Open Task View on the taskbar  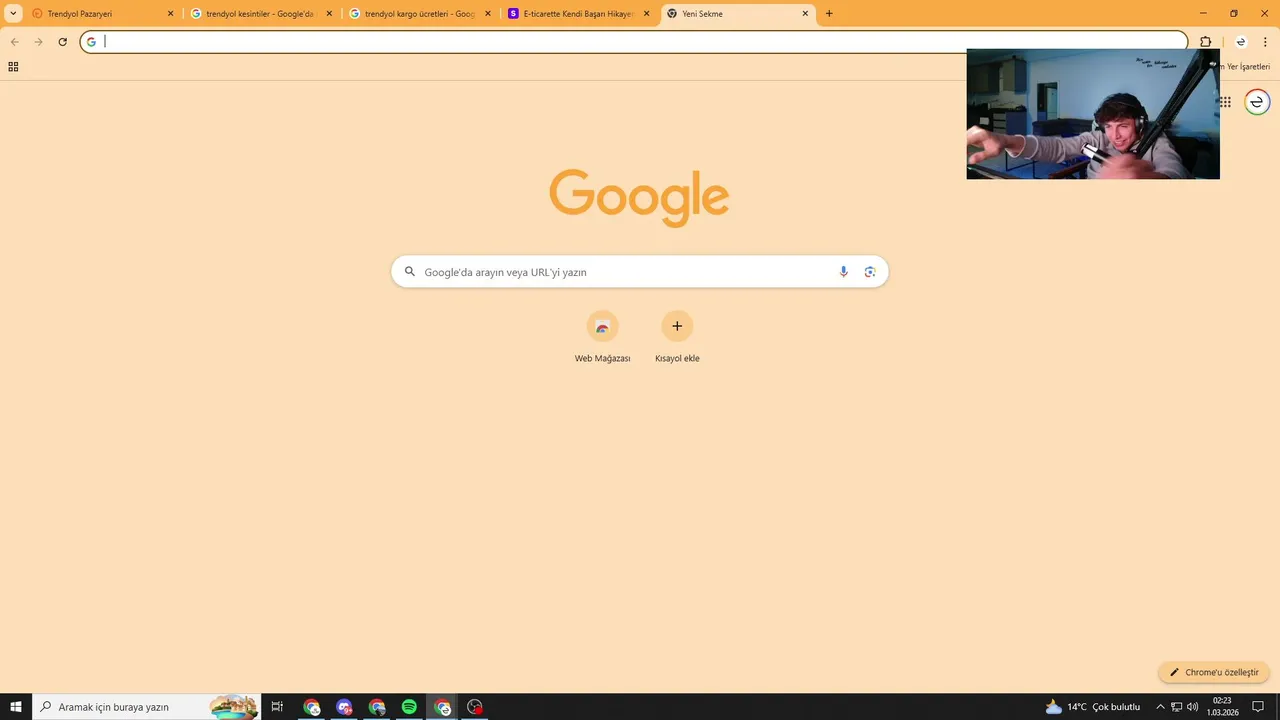click(x=277, y=707)
